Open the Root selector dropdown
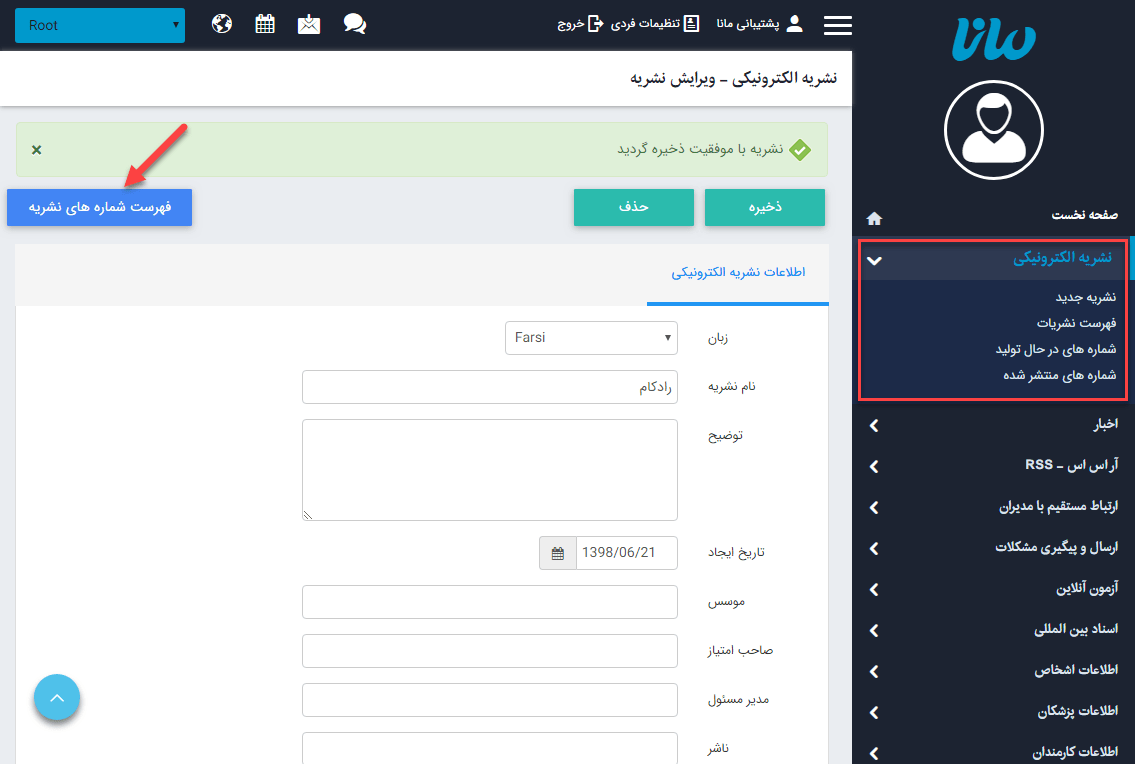 (x=100, y=25)
